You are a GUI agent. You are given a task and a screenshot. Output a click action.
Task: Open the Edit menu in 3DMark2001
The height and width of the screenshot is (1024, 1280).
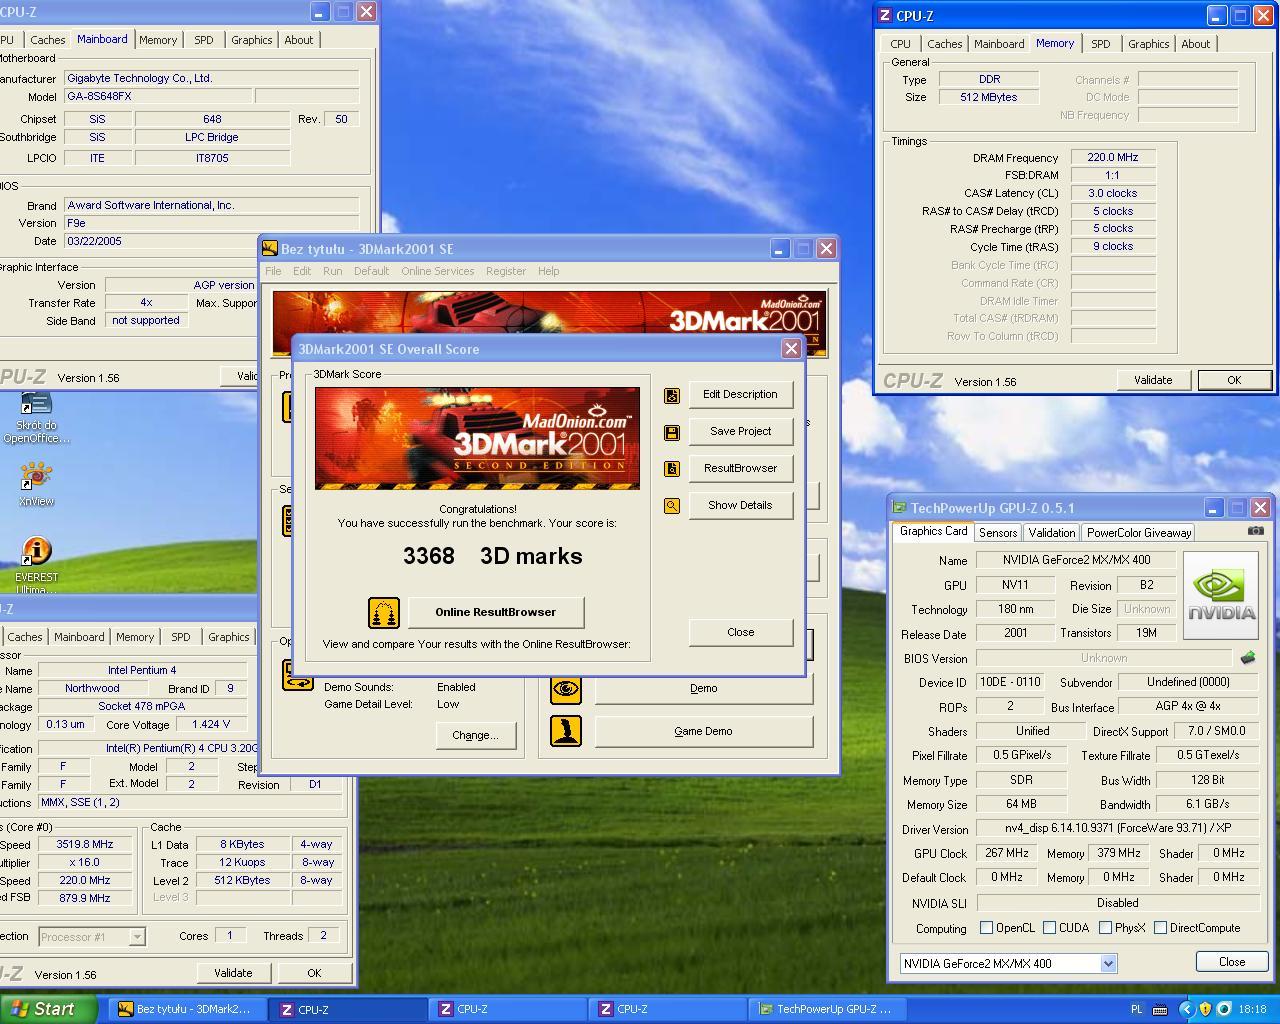[x=302, y=271]
